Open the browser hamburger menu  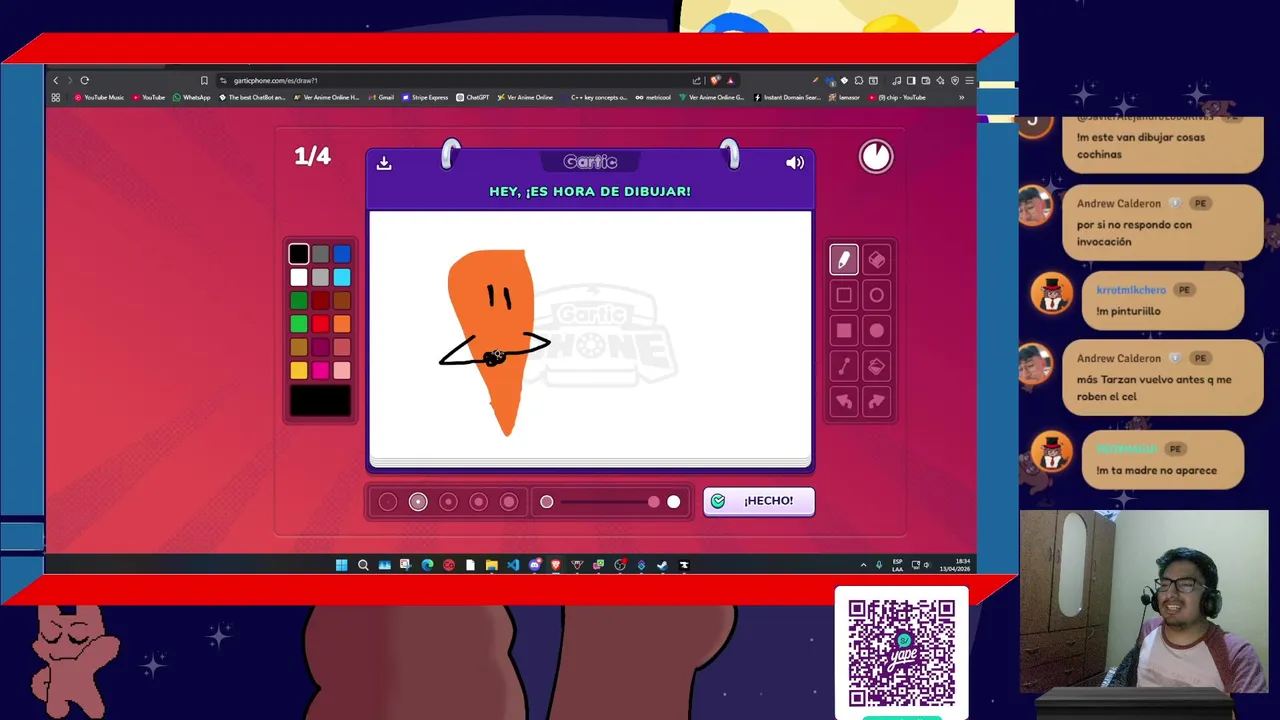969,80
